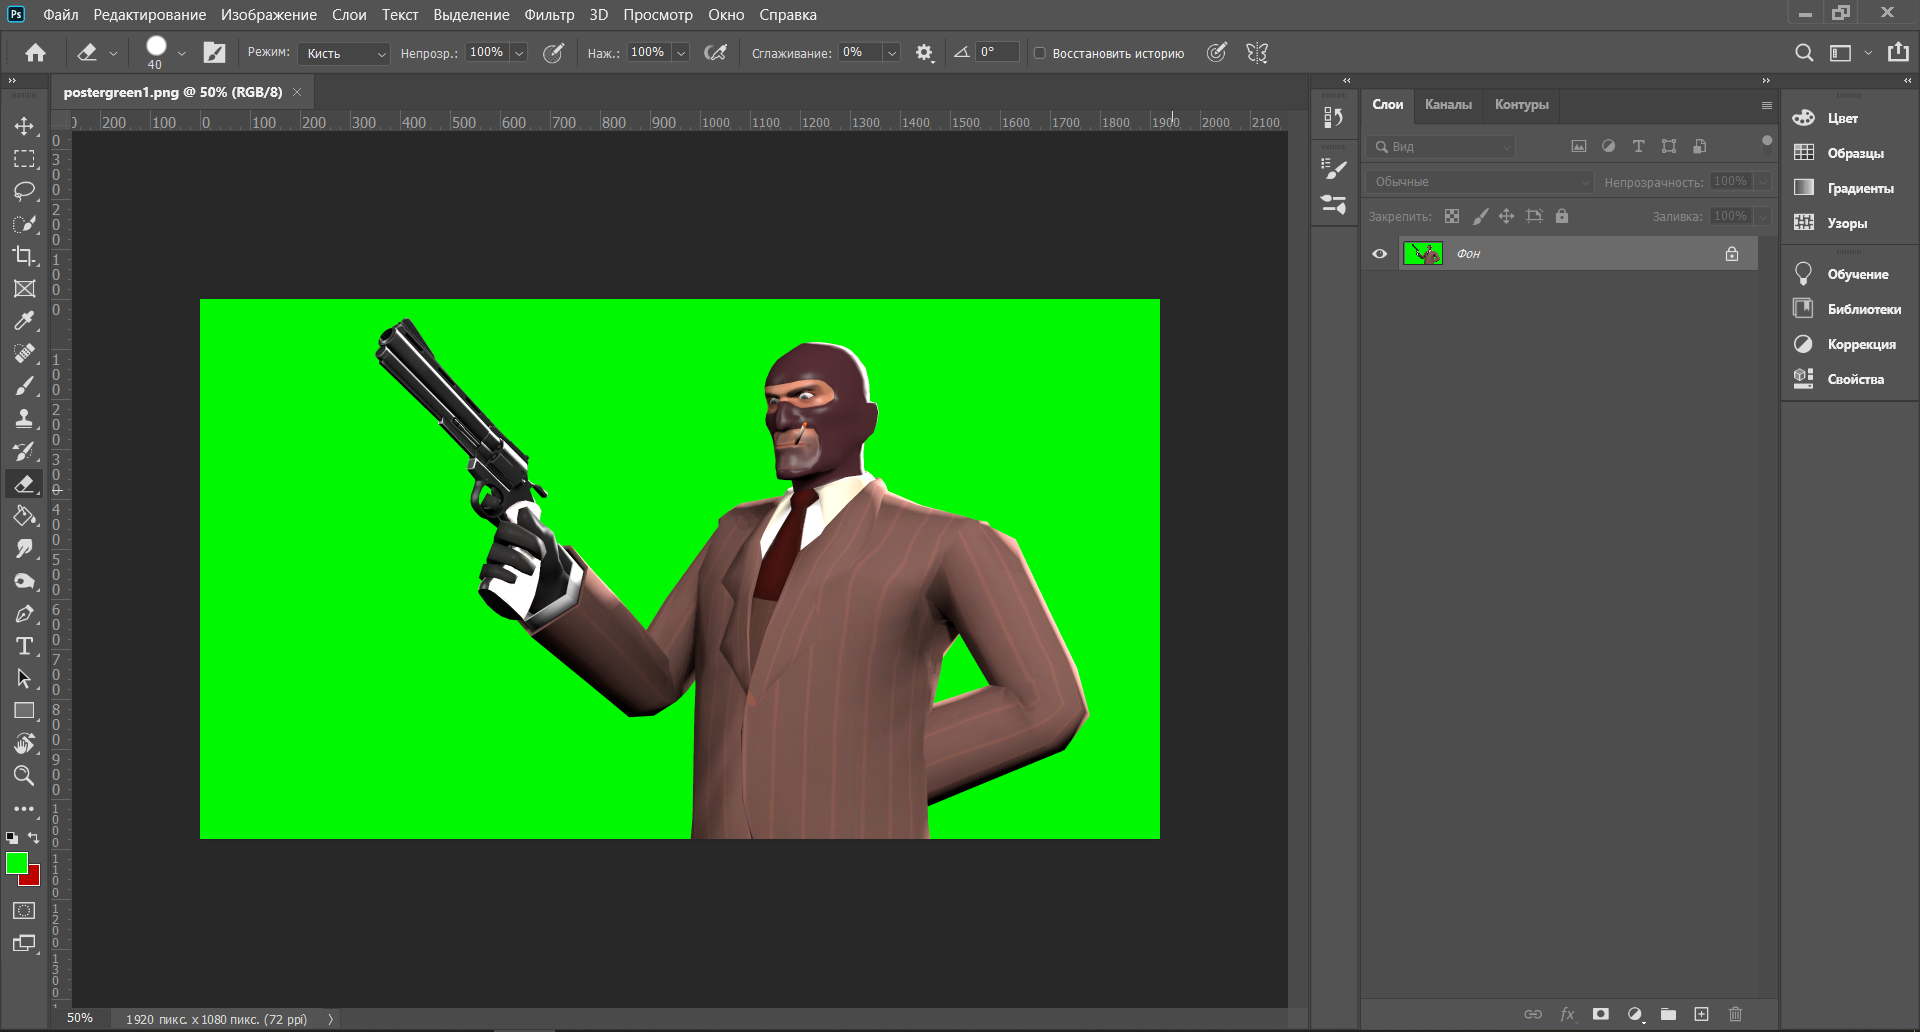Open the Редактирование menu
The height and width of the screenshot is (1032, 1920).
coord(150,15)
